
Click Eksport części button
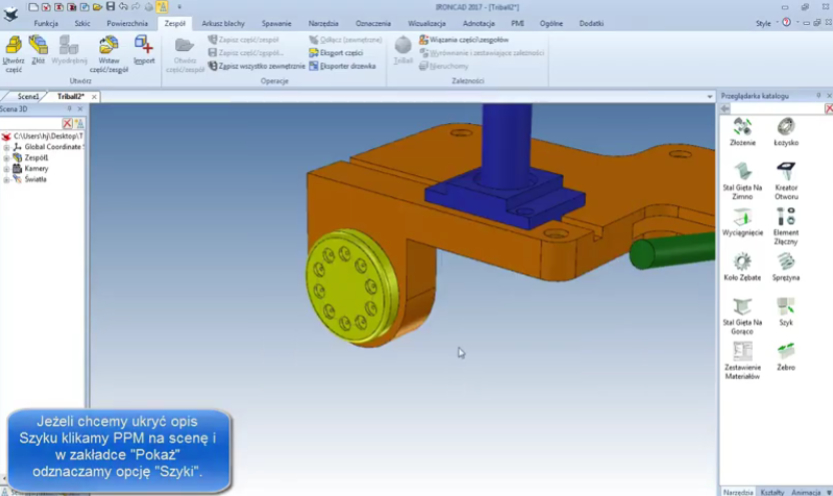pyautogui.click(x=338, y=53)
